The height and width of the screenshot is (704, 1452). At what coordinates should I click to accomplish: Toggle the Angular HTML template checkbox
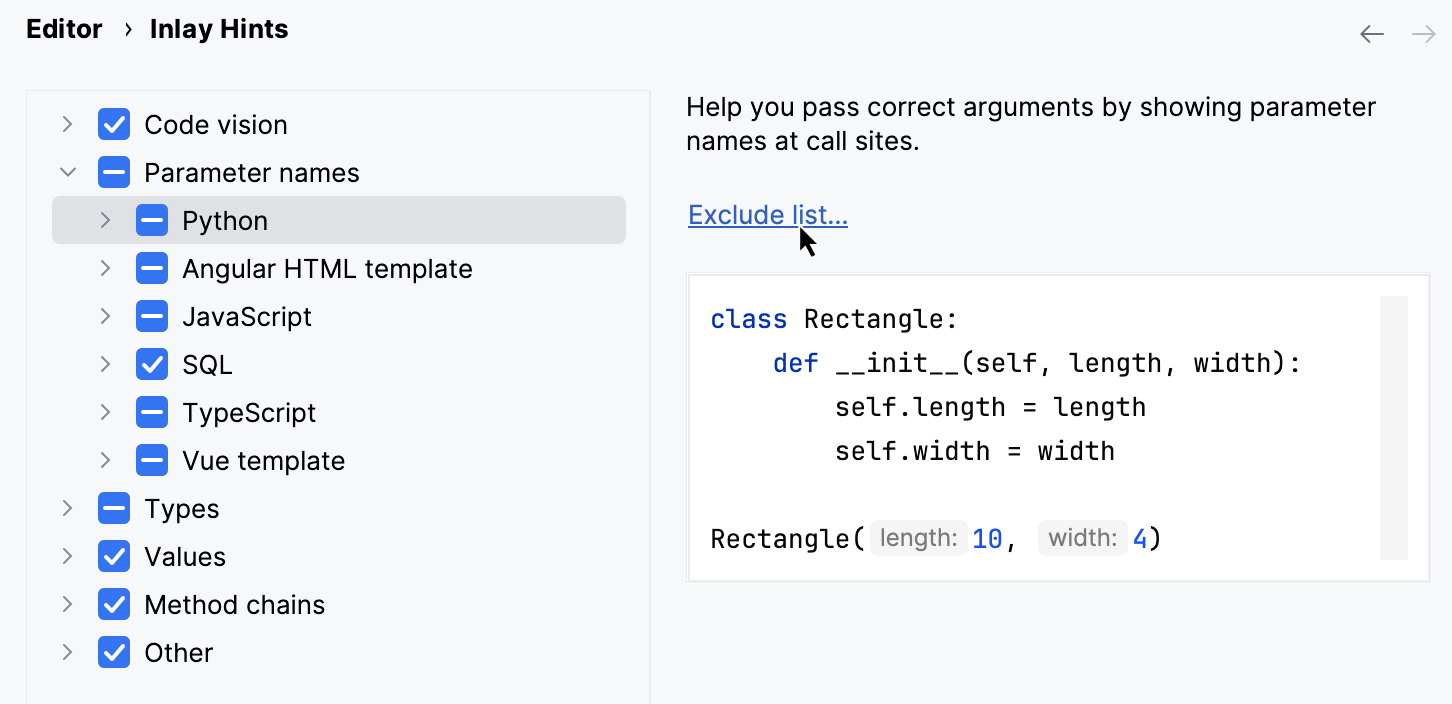coord(152,268)
